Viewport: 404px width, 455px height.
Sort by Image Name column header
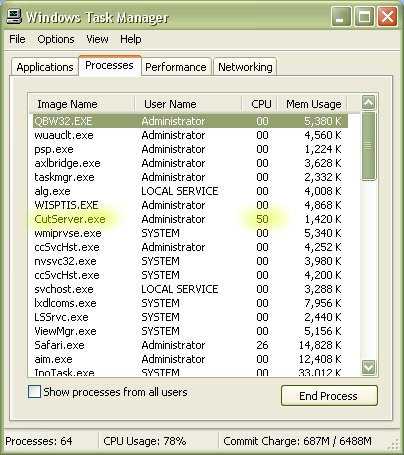click(82, 104)
